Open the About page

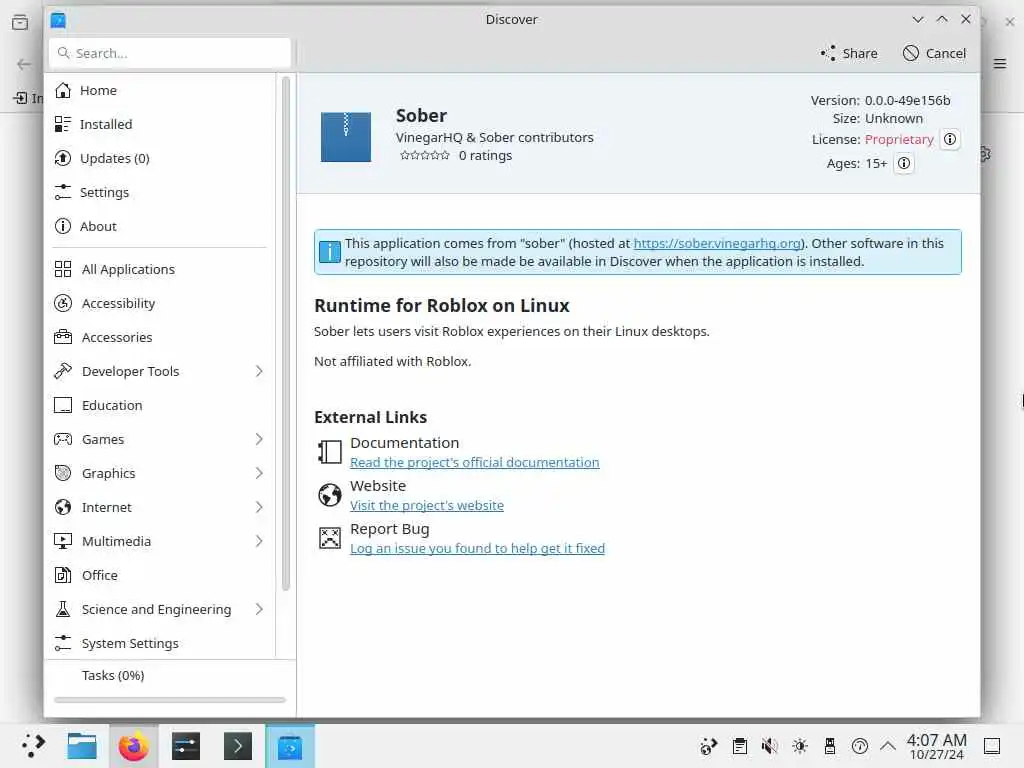point(160,226)
